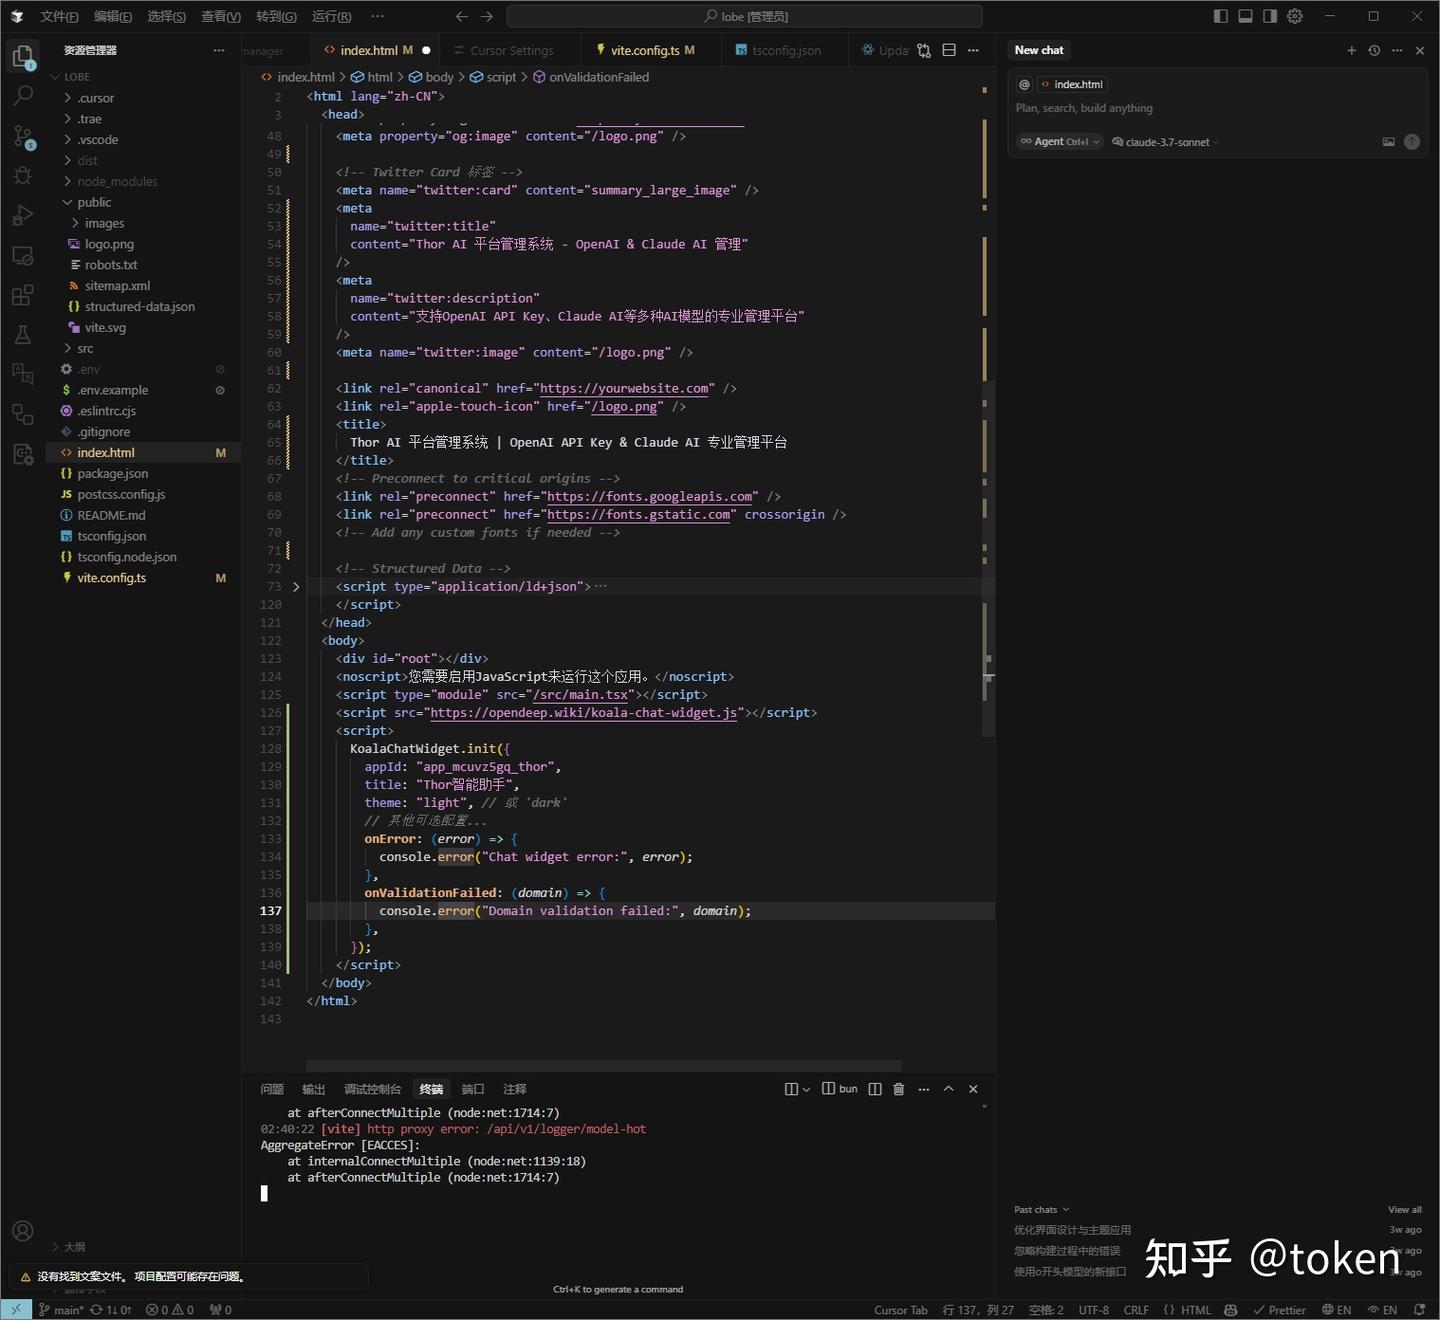Attach an image to the chat
Screen dimensions: 1440x1320
(1388, 142)
